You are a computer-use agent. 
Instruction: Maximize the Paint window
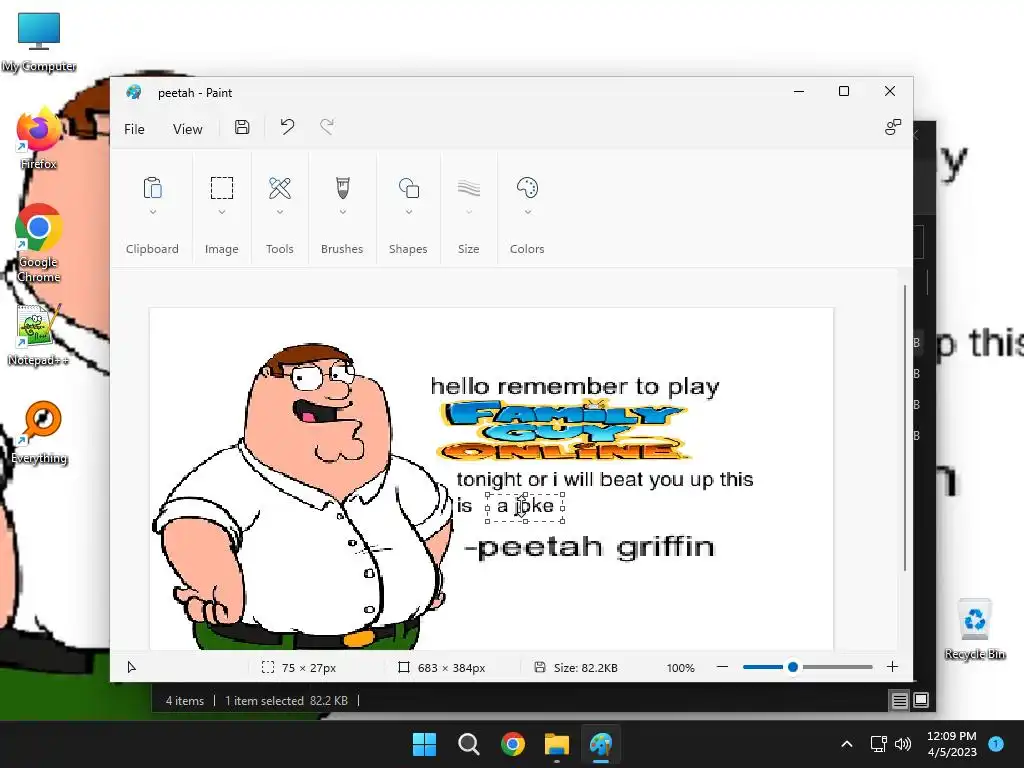coord(844,91)
